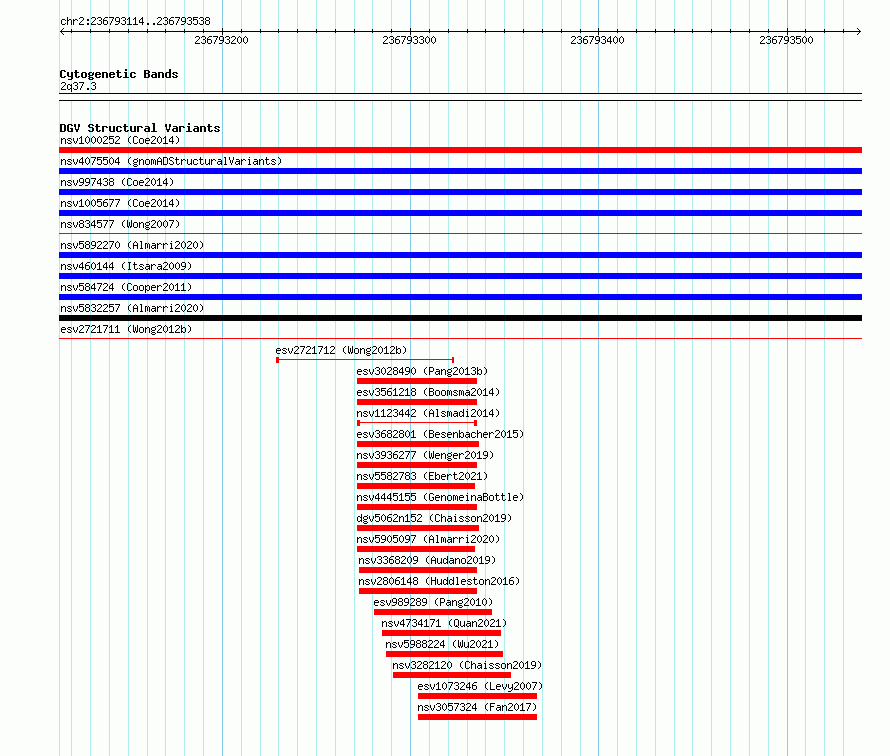Screen dimensions: 890x756
Task: Open nsv3282120 (Chaisson2019) label
Action: click(x=467, y=665)
